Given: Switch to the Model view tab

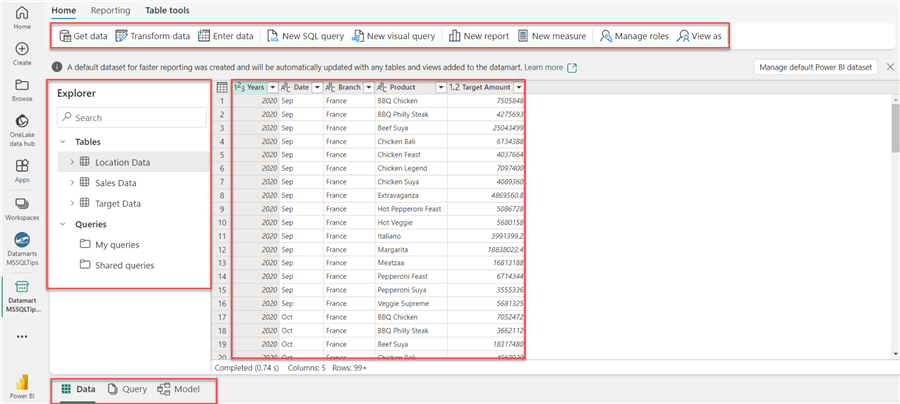Looking at the screenshot, I should [x=178, y=389].
